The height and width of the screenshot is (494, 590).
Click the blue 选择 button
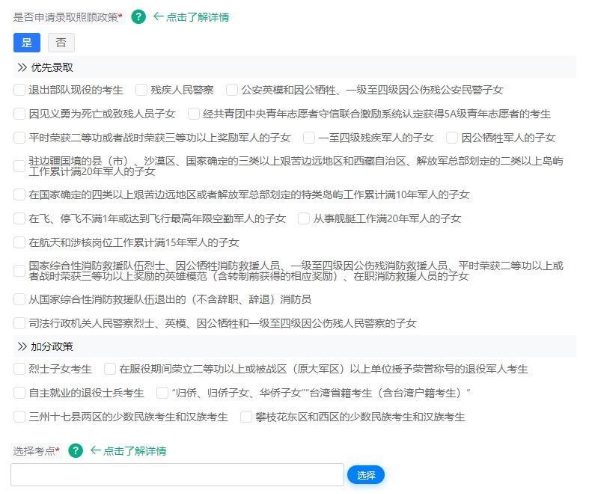[x=366, y=475]
